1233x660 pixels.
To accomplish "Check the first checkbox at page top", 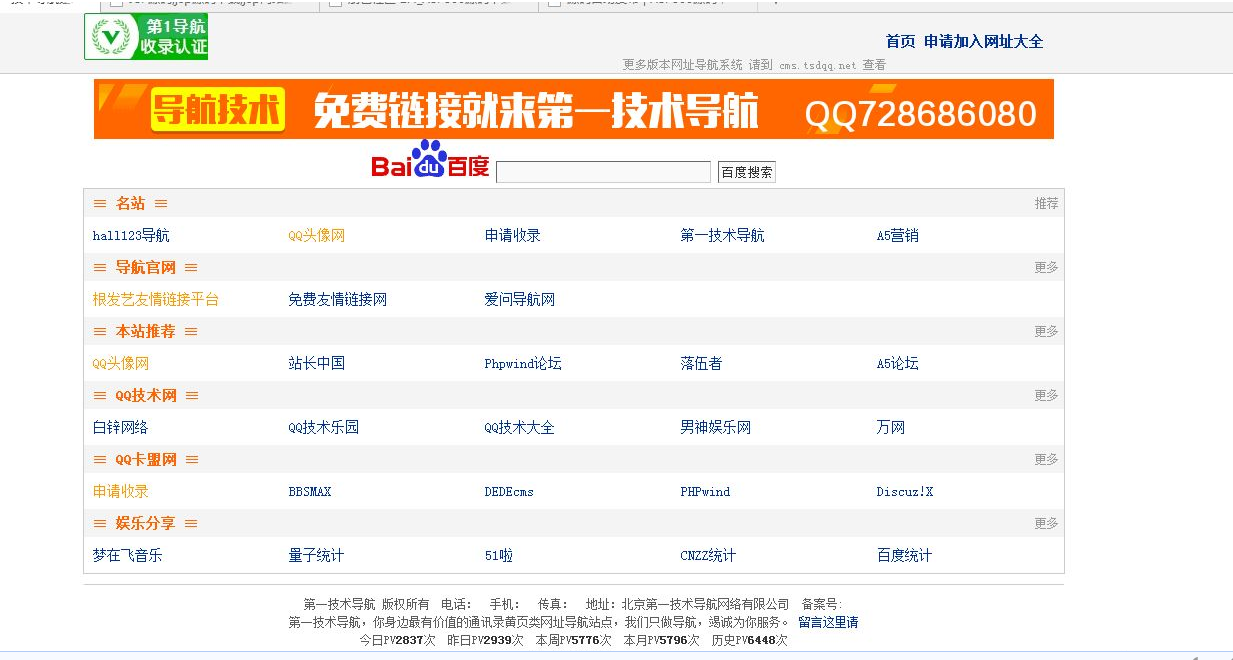I will pos(117,4).
